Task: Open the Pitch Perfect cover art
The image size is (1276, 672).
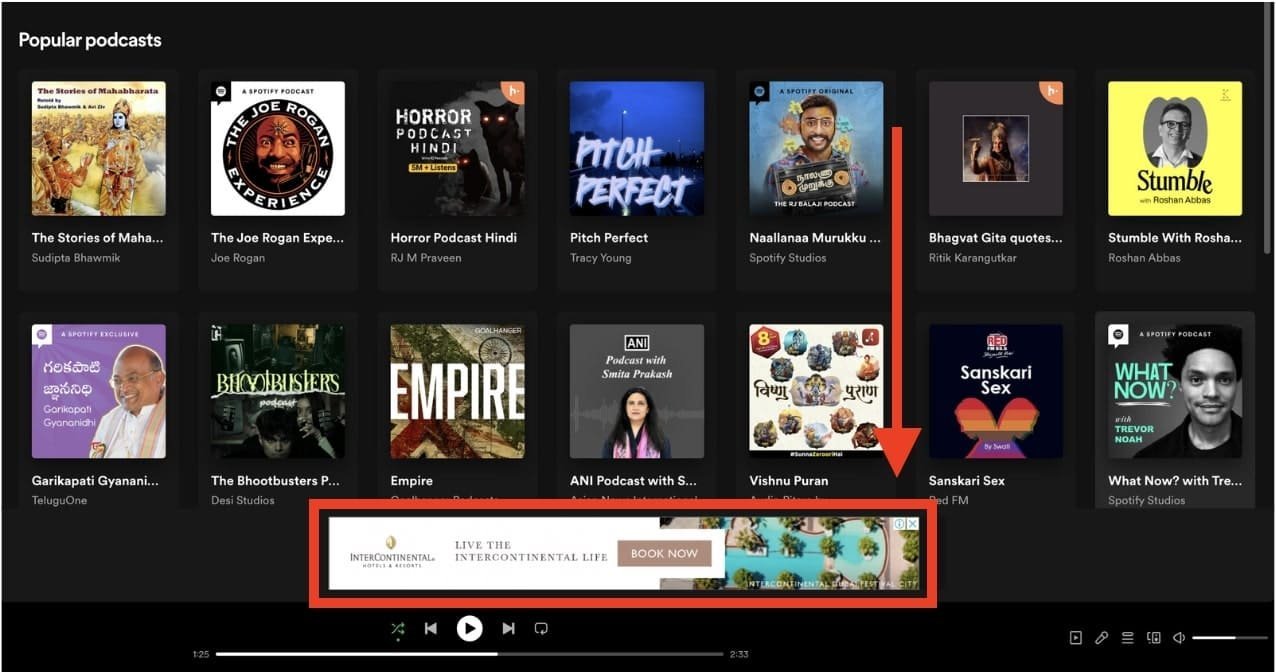Action: tap(637, 148)
